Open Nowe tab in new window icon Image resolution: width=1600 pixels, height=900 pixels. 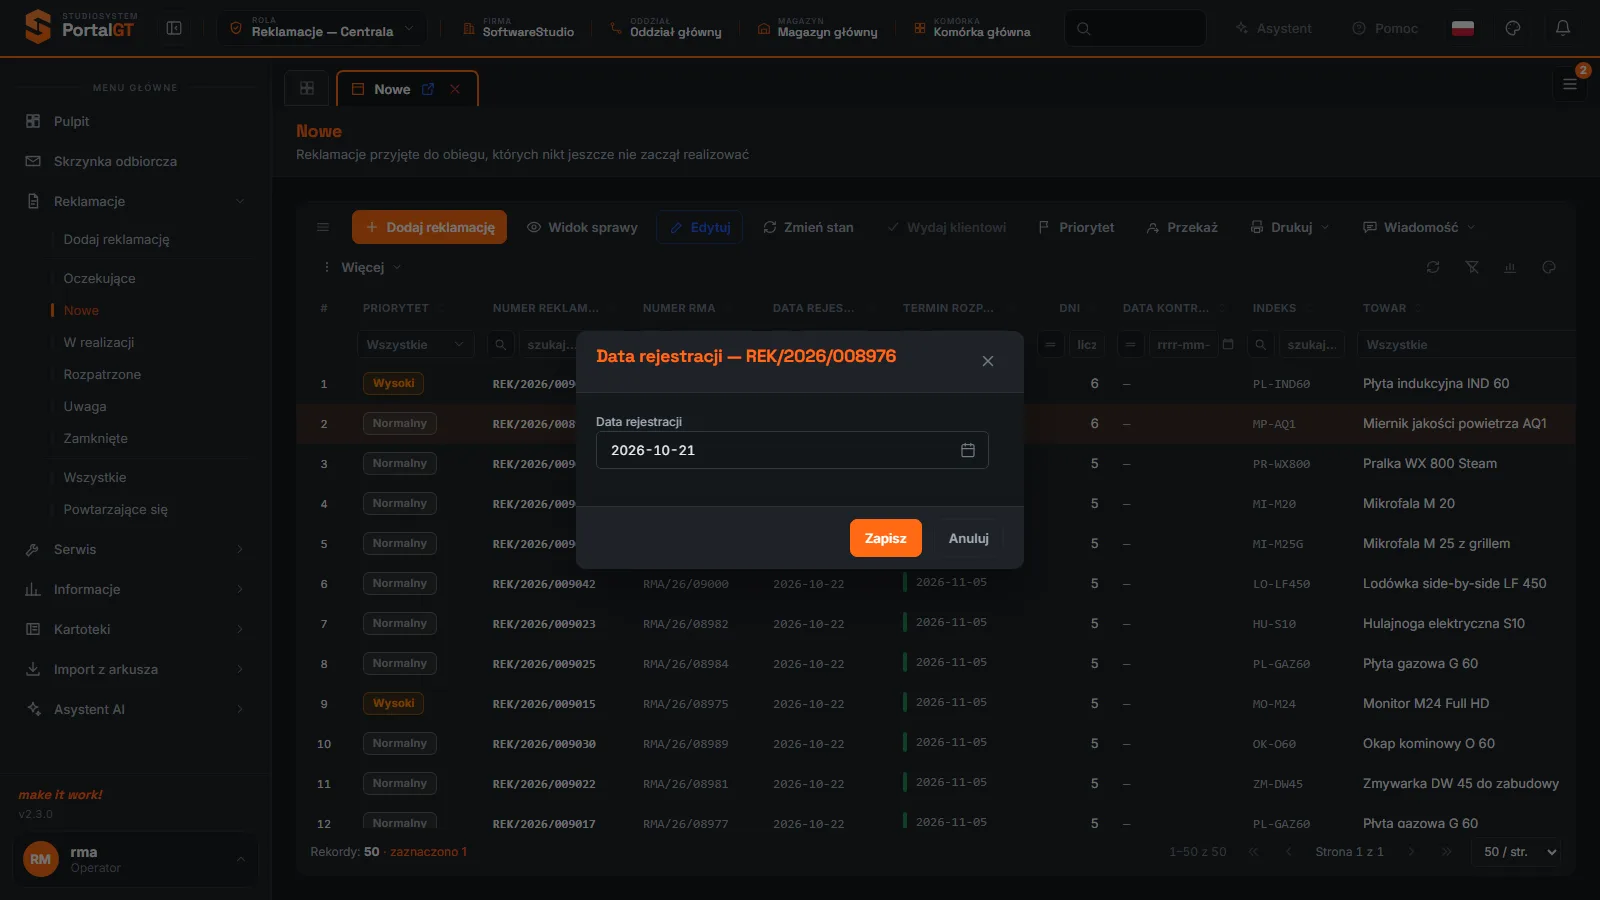(428, 89)
